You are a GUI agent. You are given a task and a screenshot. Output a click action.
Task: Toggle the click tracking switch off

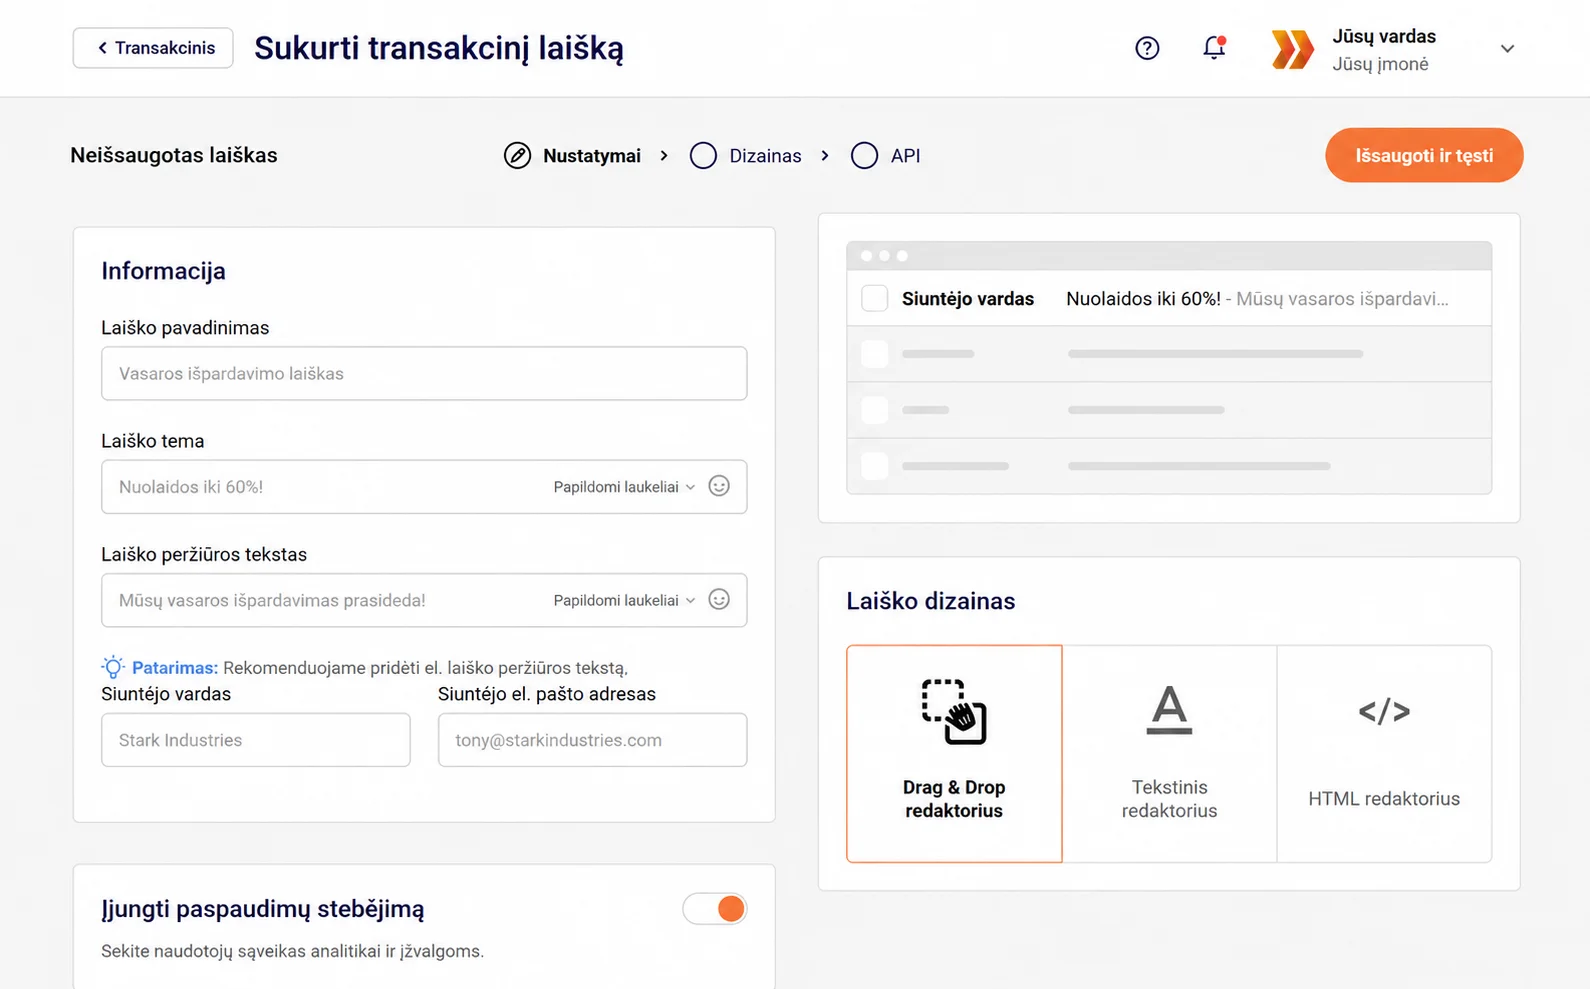click(714, 908)
